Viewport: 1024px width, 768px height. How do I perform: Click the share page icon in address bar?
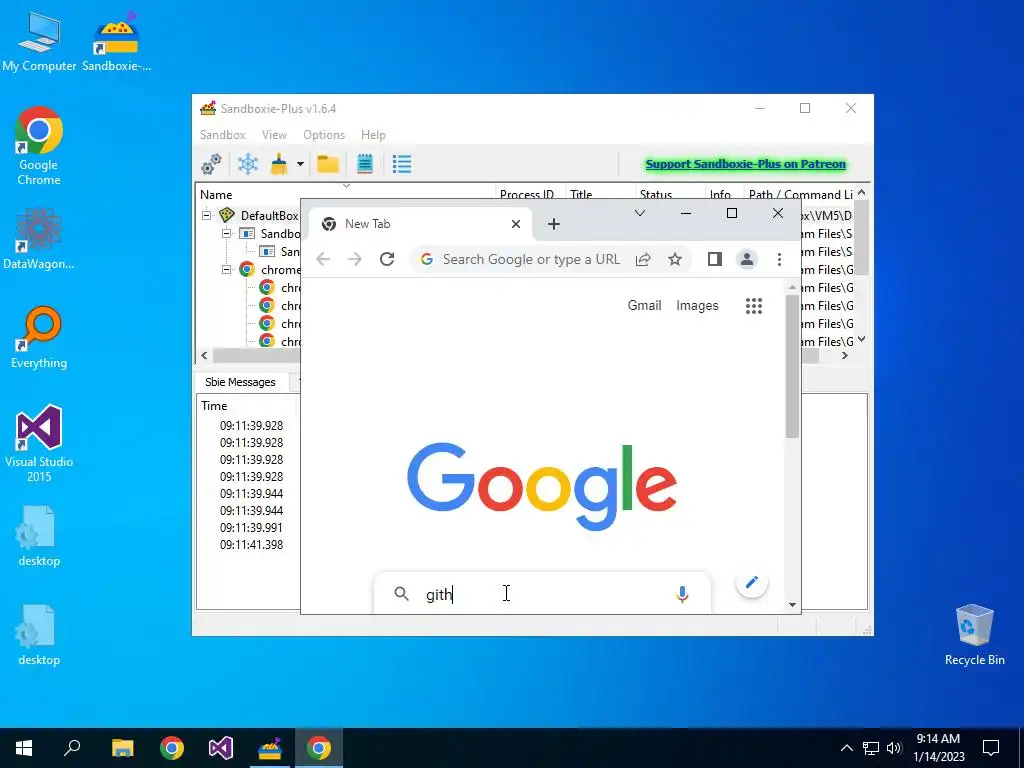click(643, 259)
